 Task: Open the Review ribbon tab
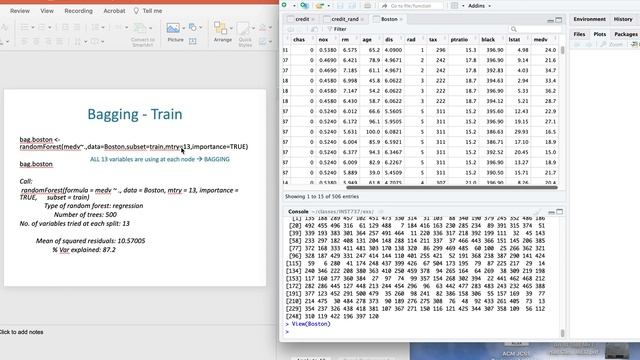point(20,11)
